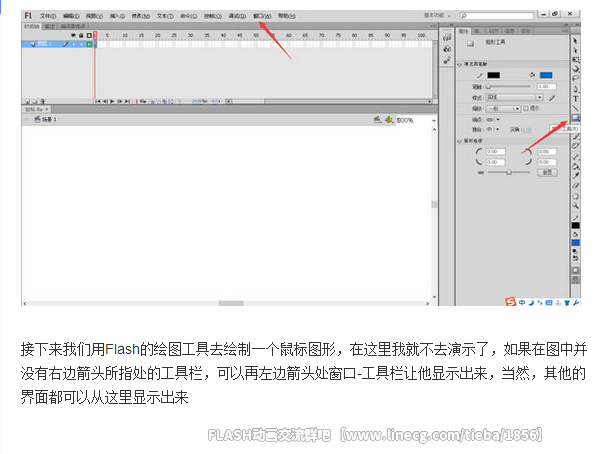
Task: Click the stroke width slider handle
Action: (x=488, y=86)
